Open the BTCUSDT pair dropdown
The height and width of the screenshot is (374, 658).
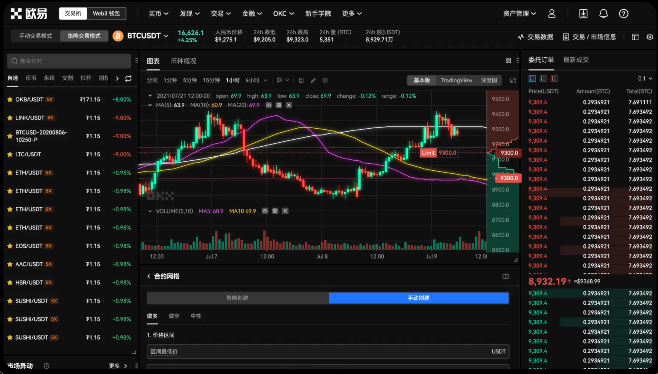point(148,36)
